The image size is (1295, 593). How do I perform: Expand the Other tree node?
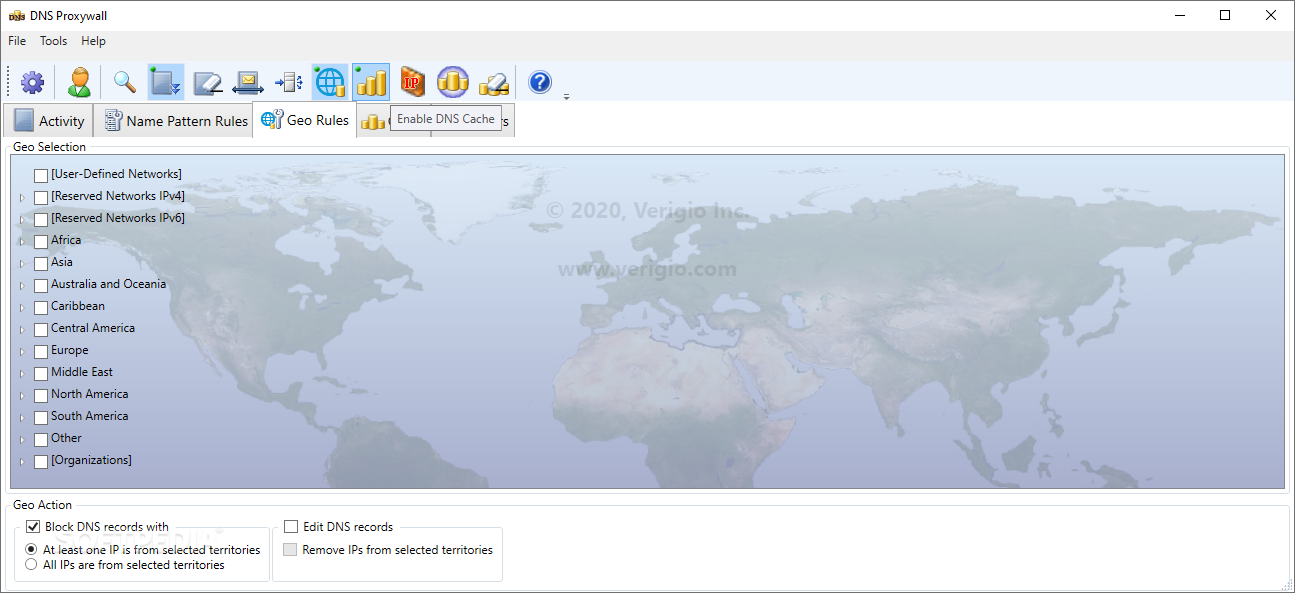(x=22, y=439)
